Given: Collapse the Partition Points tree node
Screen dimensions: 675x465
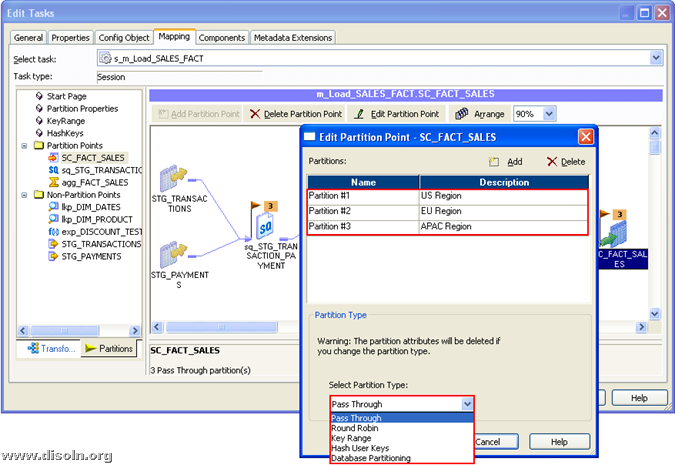Looking at the screenshot, I should point(25,145).
